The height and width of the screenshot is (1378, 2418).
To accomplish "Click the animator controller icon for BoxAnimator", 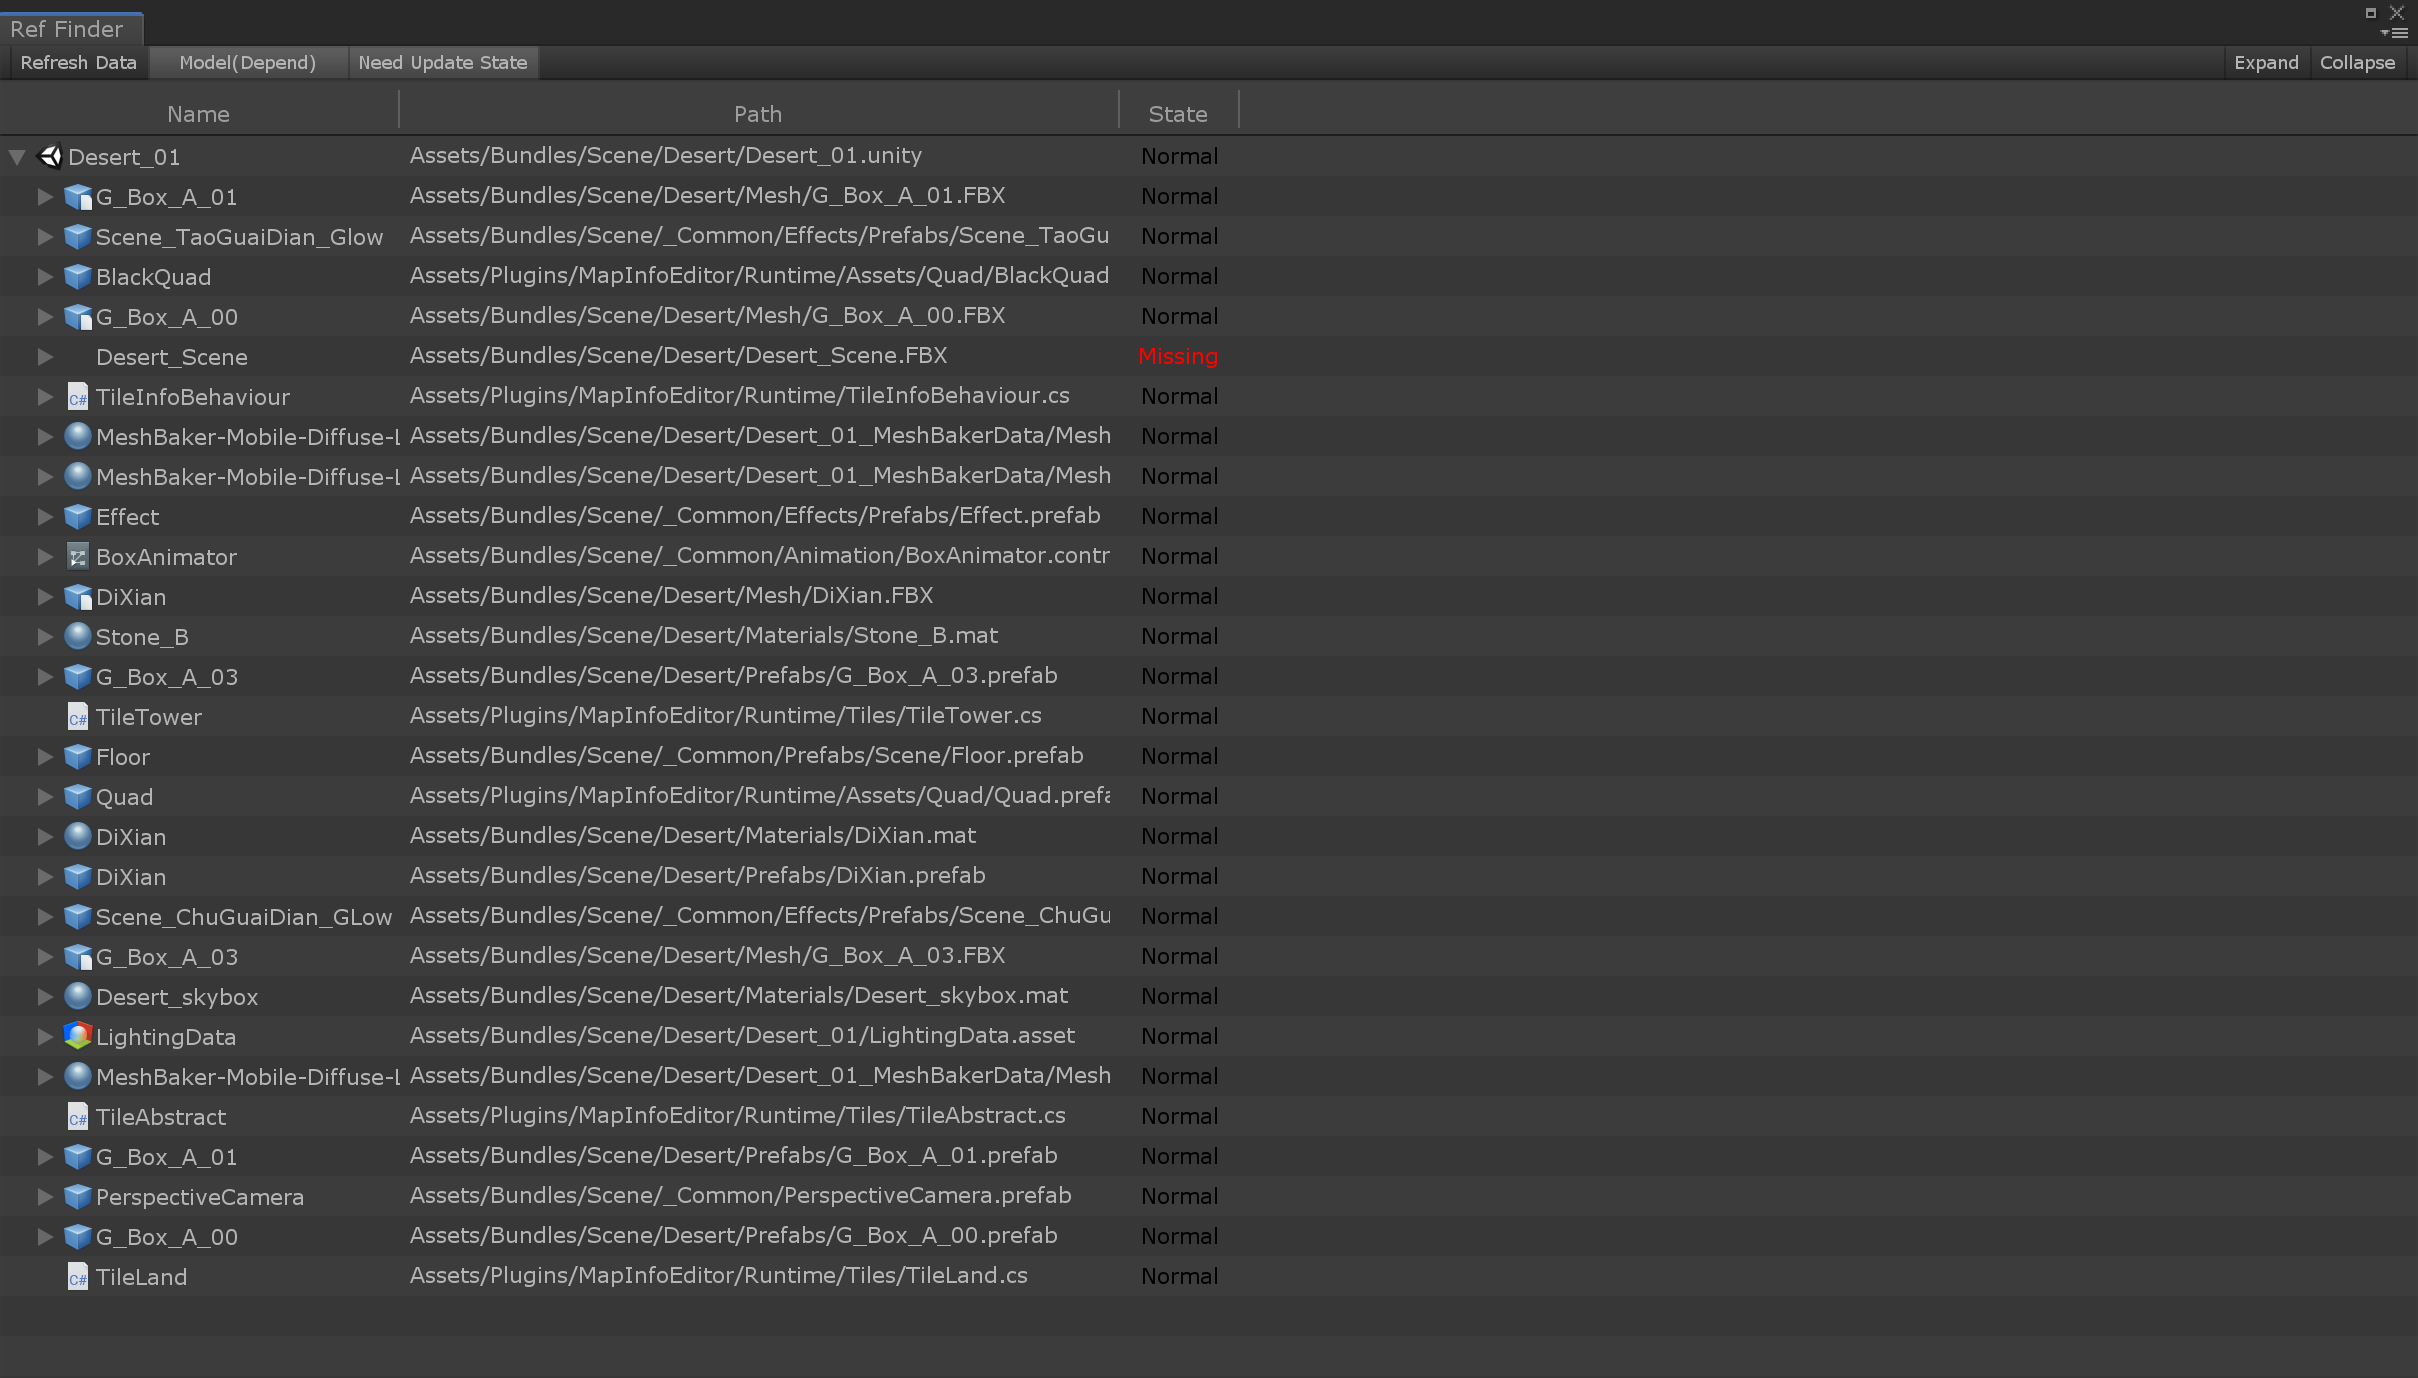I will tap(78, 557).
